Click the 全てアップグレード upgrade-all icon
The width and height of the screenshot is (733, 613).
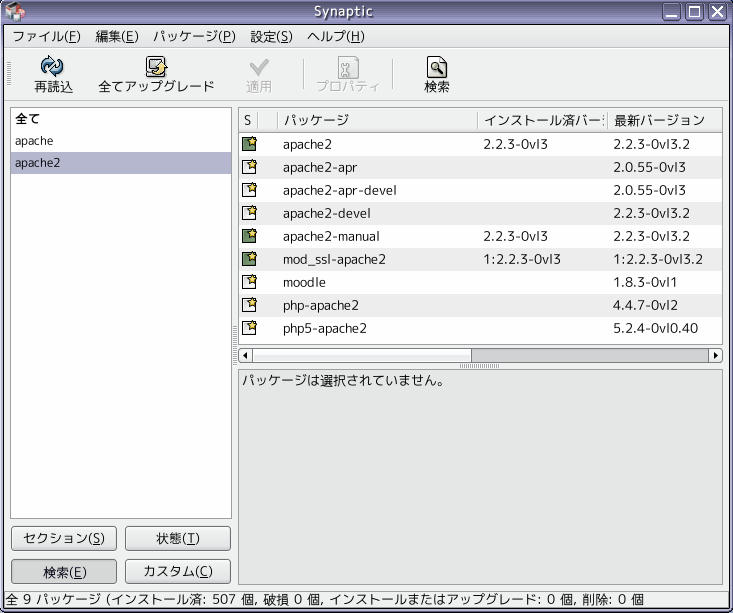coord(156,66)
